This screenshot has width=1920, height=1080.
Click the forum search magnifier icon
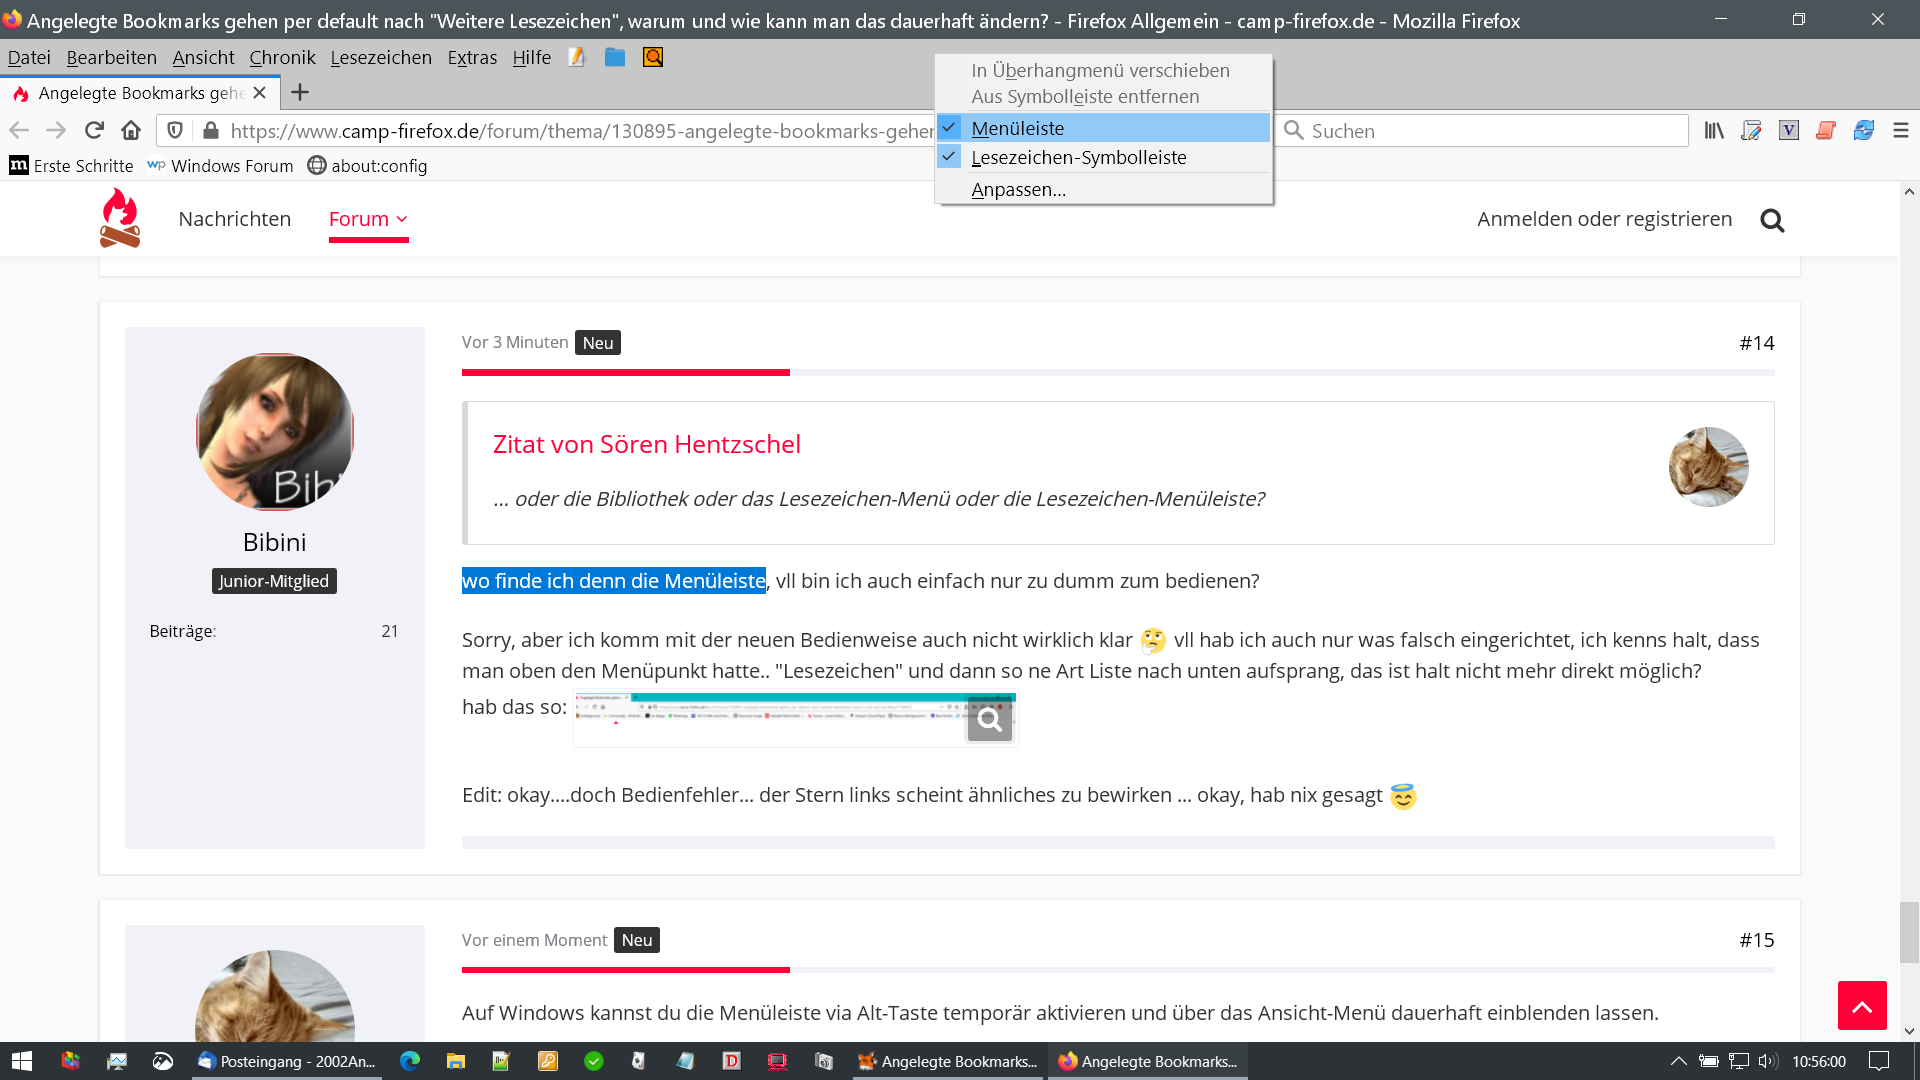point(1772,220)
